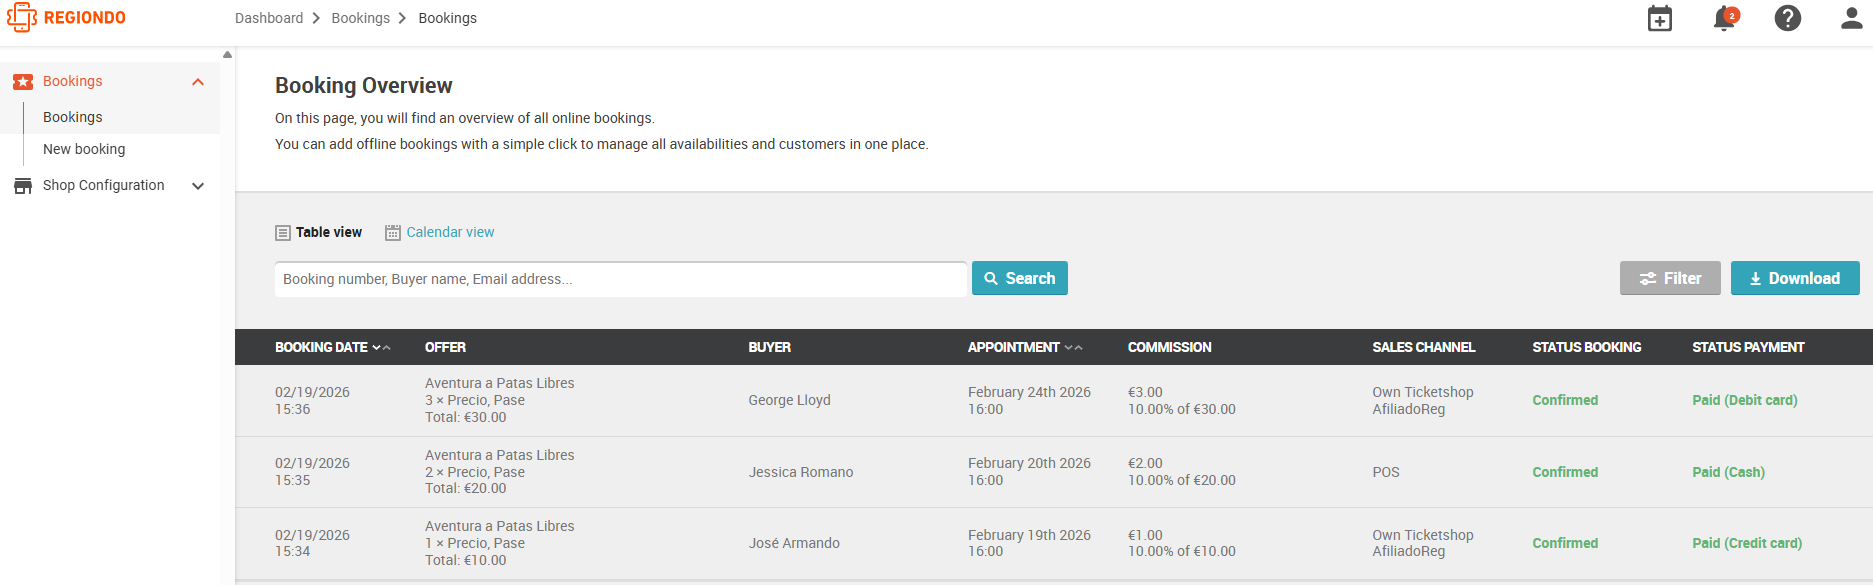This screenshot has width=1873, height=585.
Task: Click the Bookings ticket icon in sidebar
Action: [23, 82]
